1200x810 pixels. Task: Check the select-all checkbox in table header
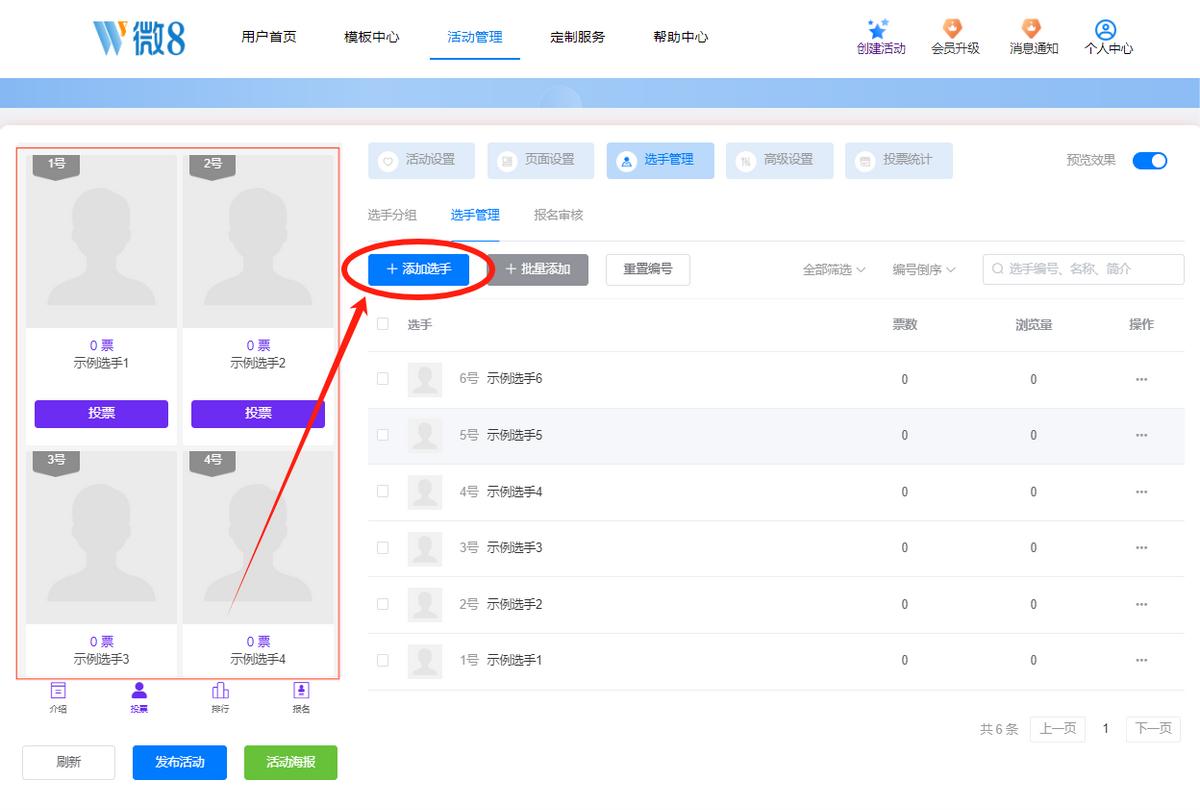click(x=382, y=324)
